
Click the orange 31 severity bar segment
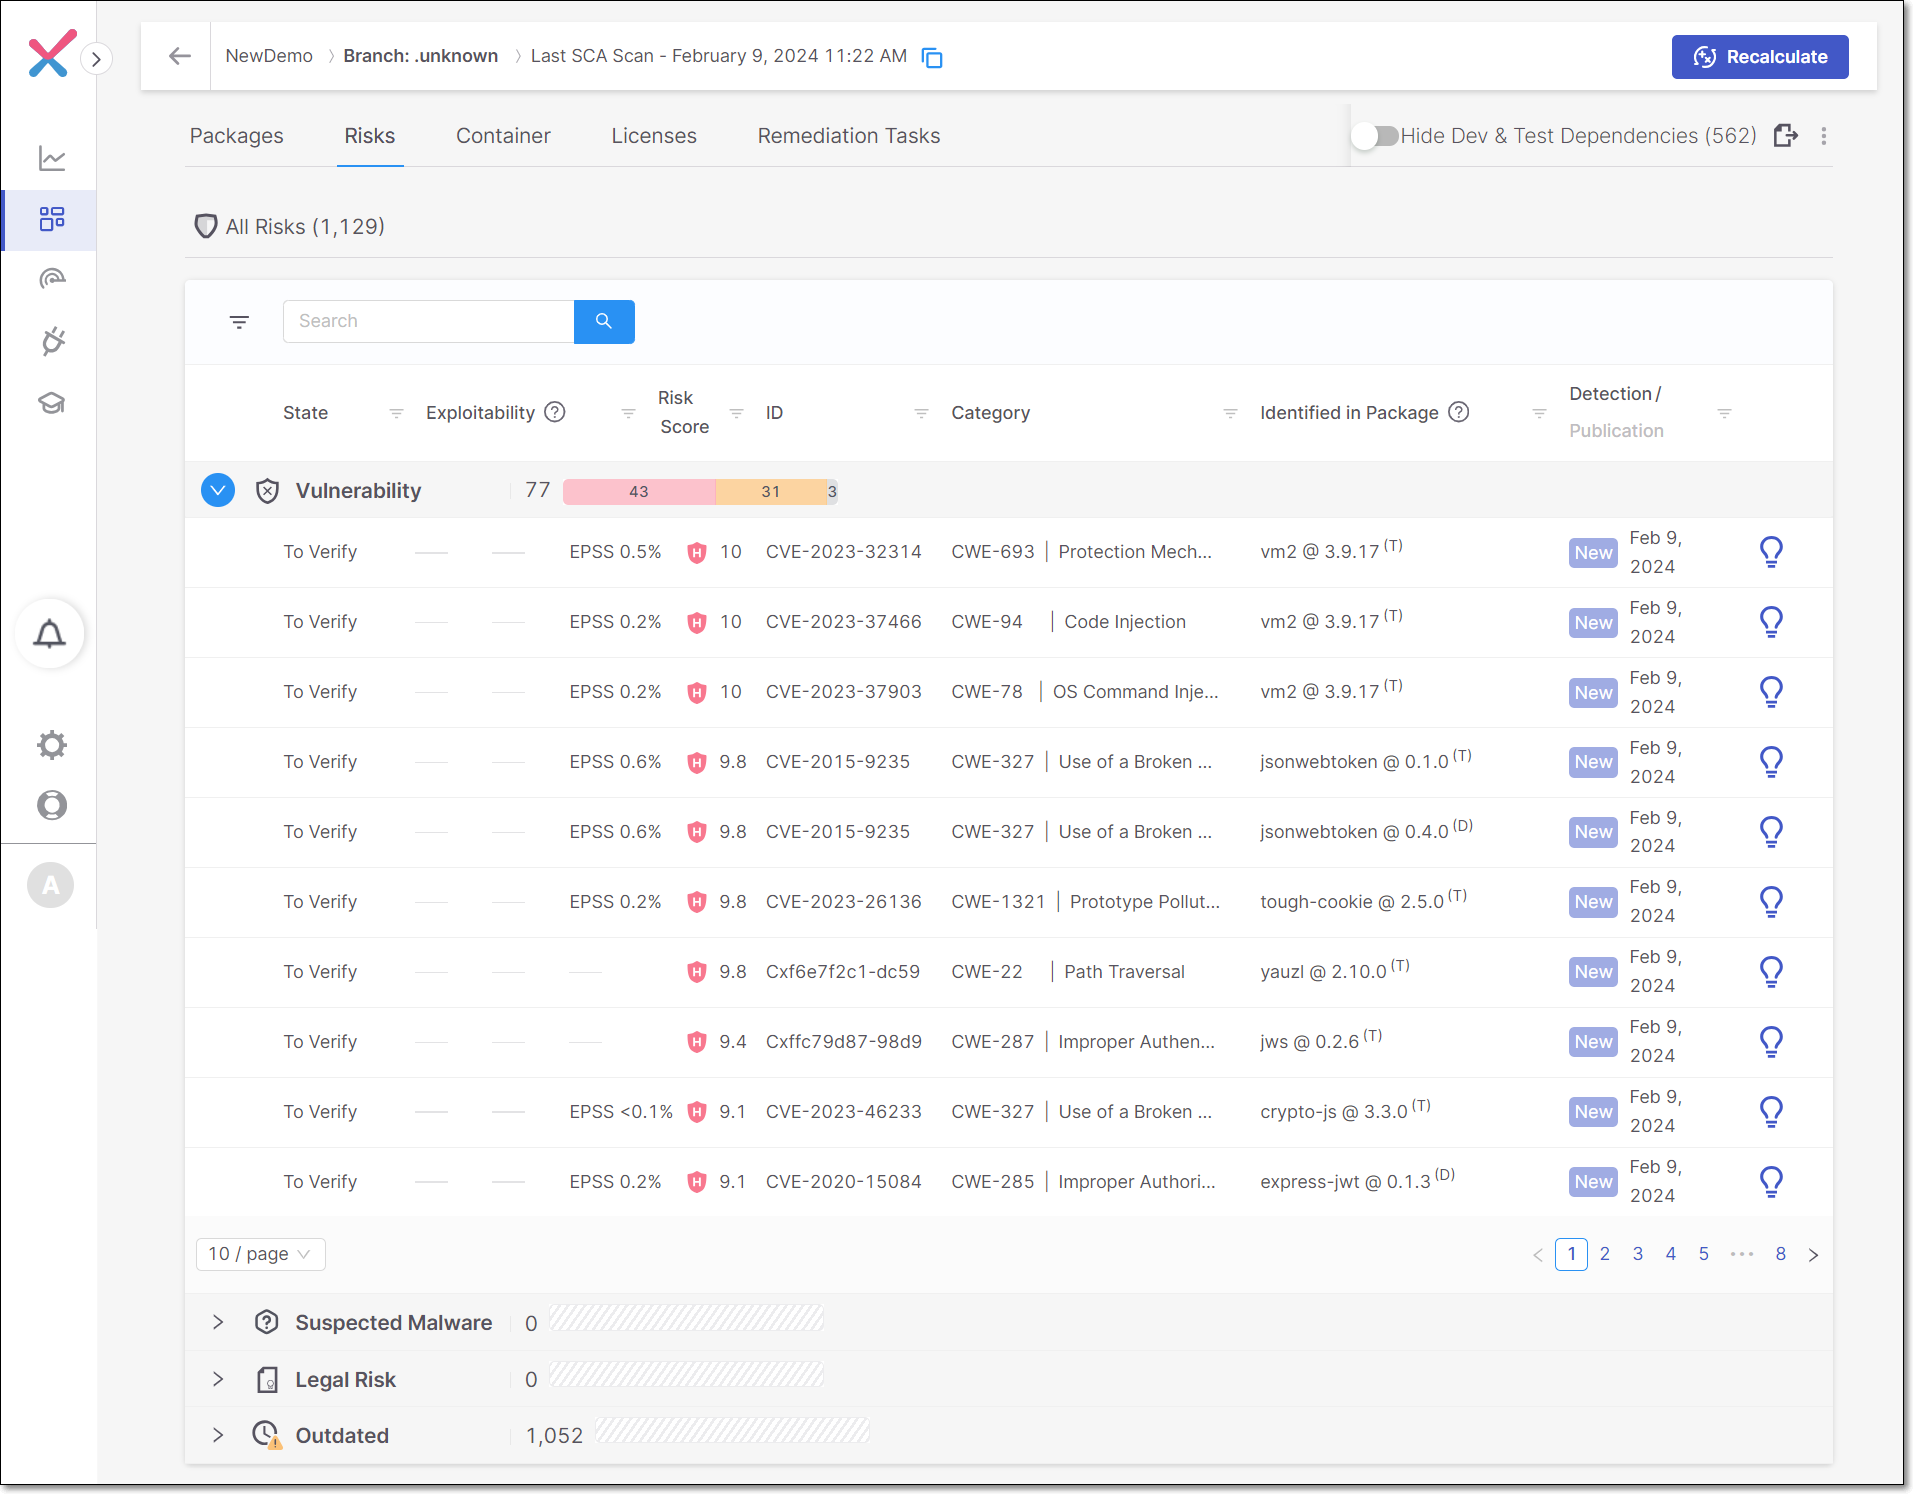click(770, 492)
